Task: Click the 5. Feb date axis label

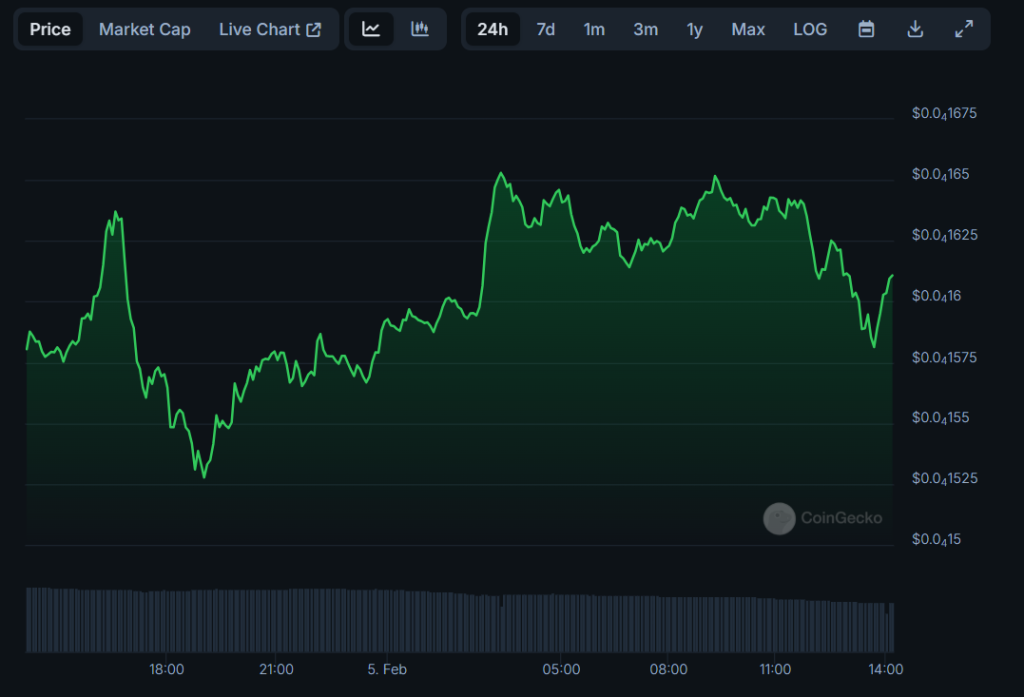Action: [x=387, y=670]
